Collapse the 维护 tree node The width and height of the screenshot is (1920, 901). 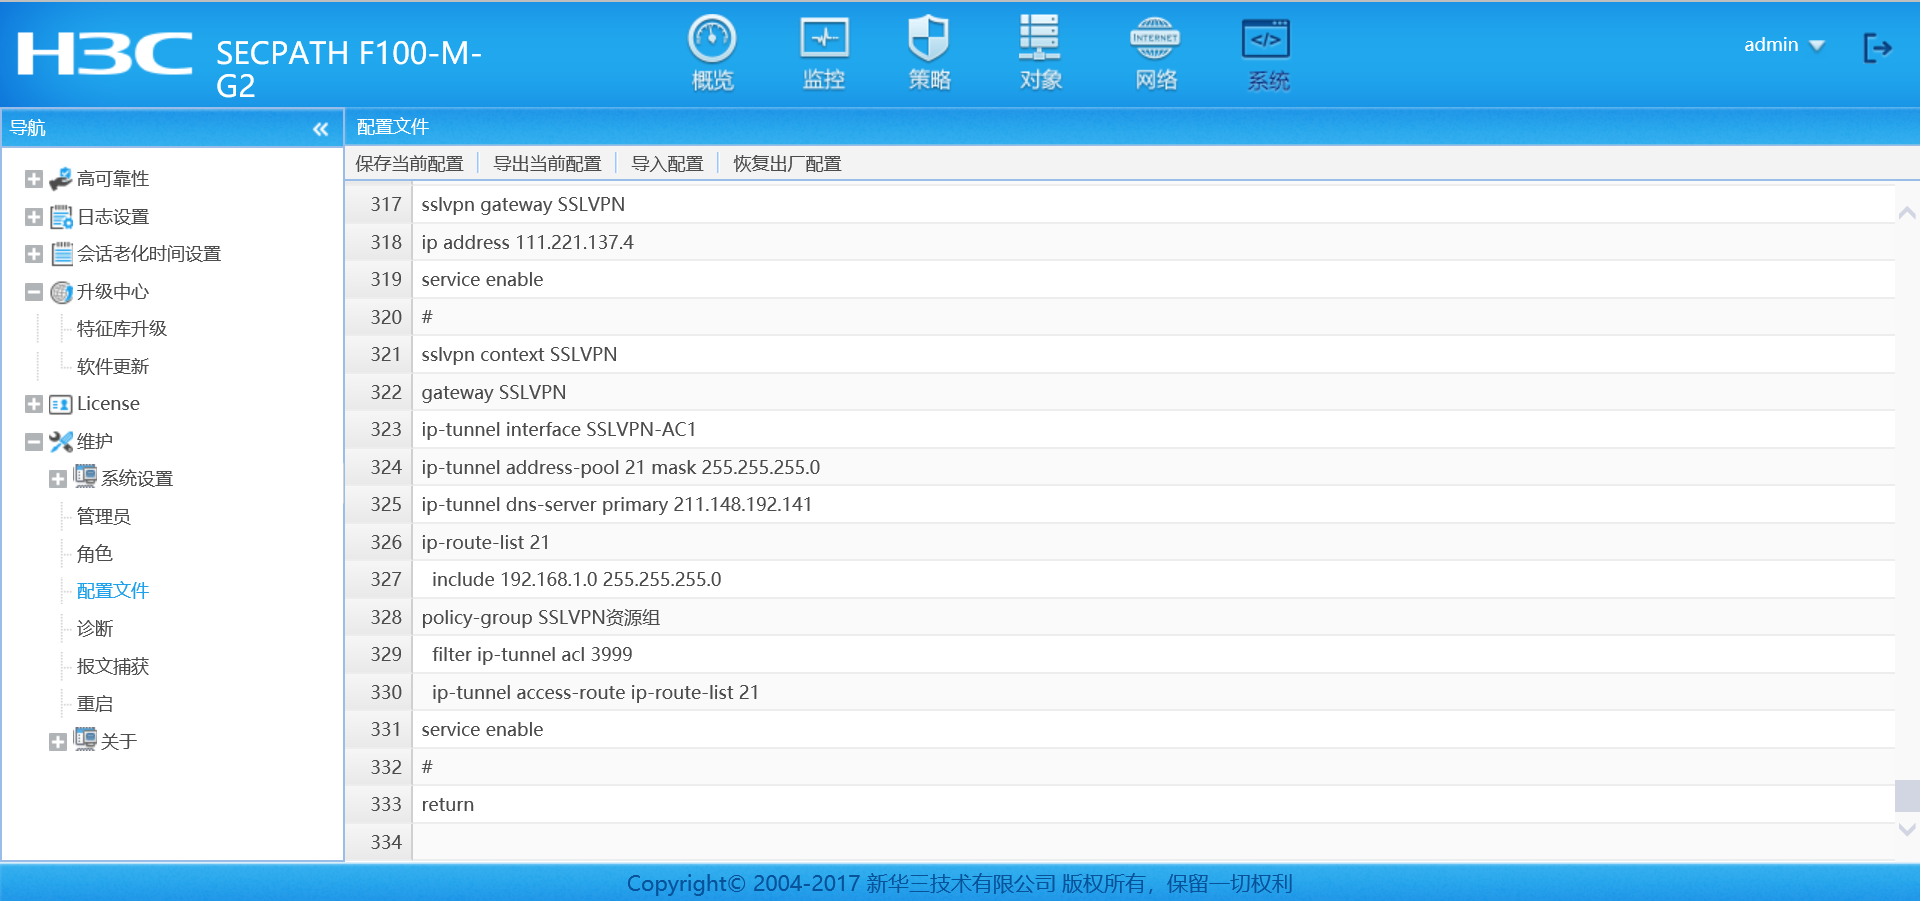point(34,442)
